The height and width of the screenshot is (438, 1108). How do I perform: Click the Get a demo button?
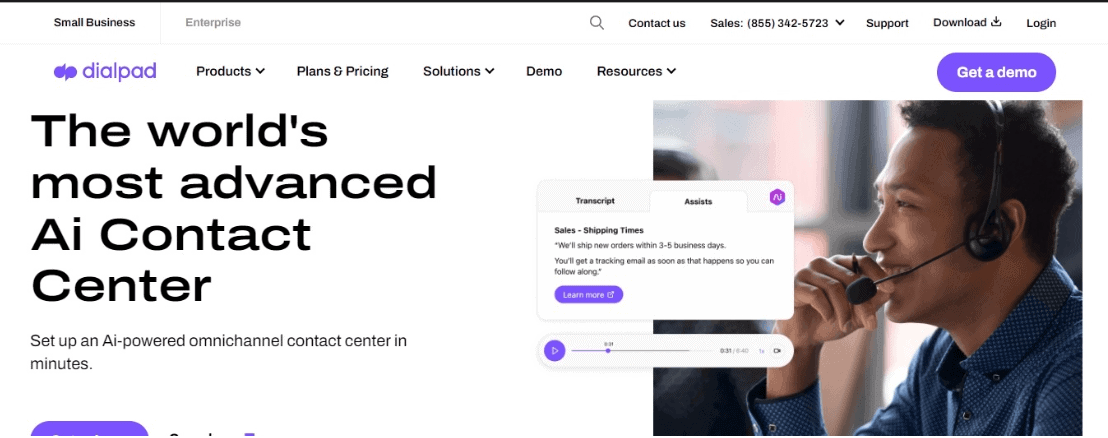(x=996, y=72)
